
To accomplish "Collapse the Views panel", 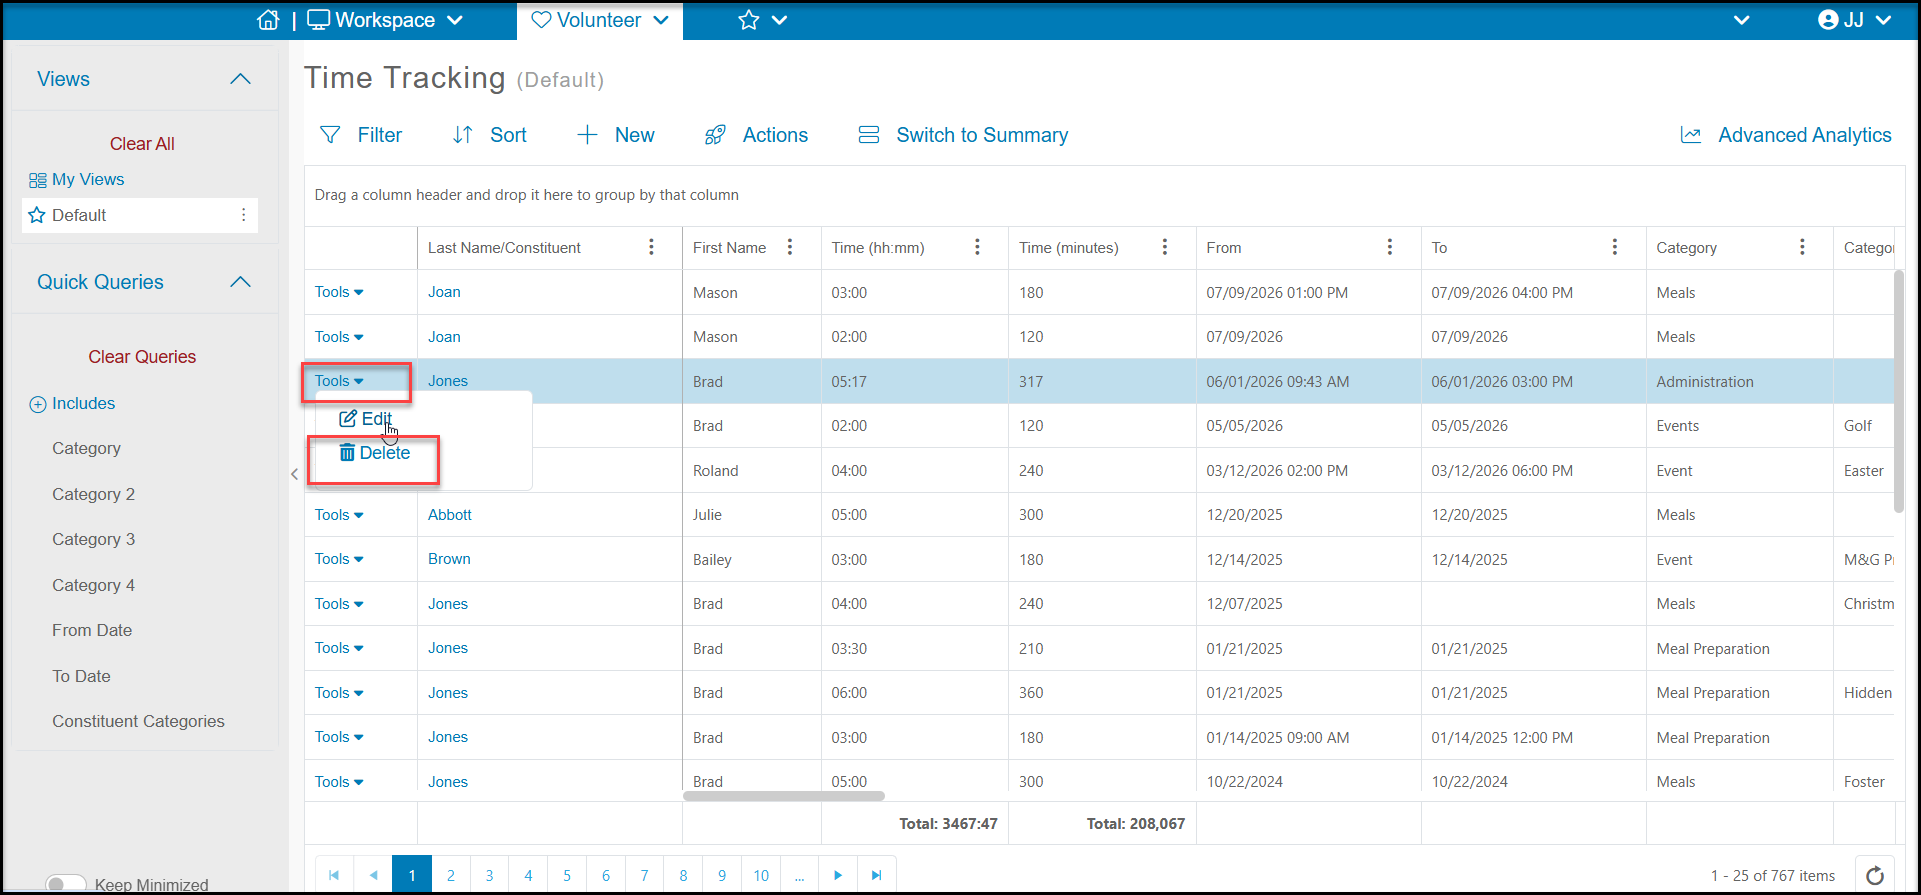I will pos(240,79).
